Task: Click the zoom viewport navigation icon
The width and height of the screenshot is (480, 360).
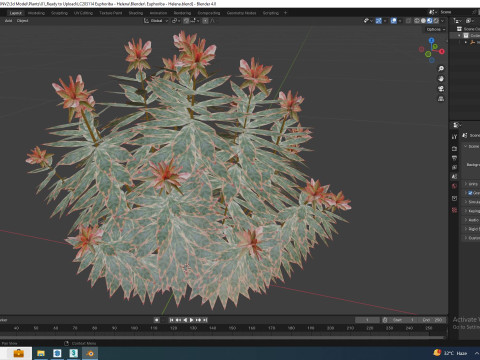Action: pos(441,69)
